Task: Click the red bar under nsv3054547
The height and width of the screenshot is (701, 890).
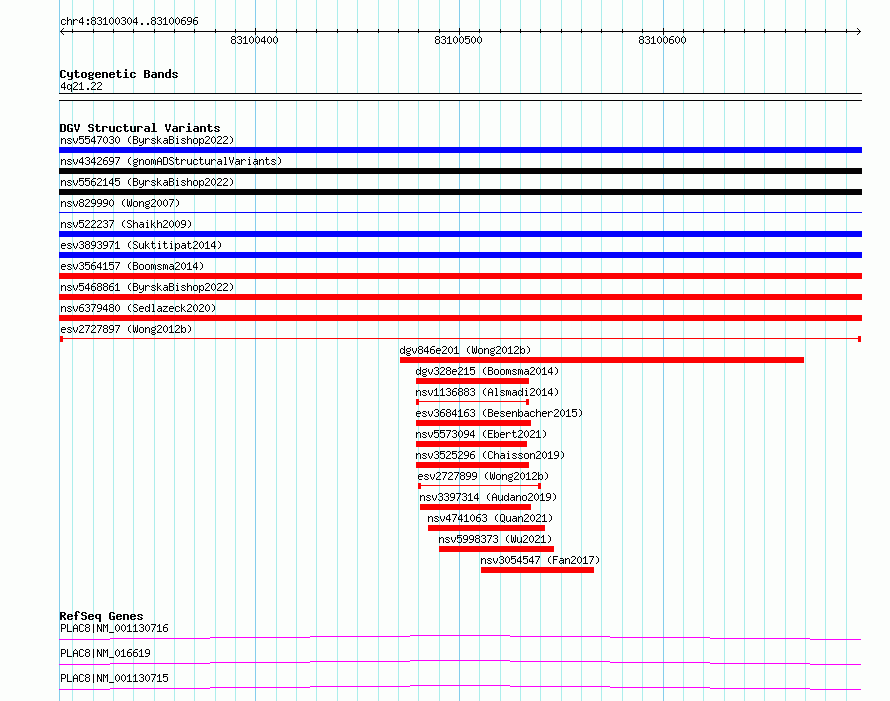Action: point(537,570)
